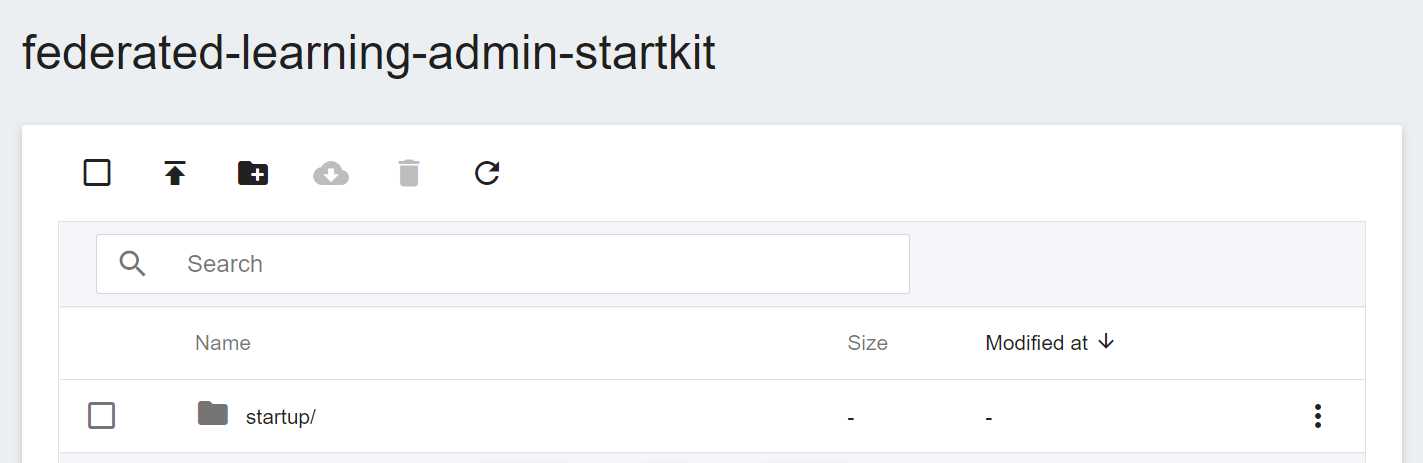The height and width of the screenshot is (463, 1423).
Task: Sort files by Size column header
Action: [x=868, y=343]
